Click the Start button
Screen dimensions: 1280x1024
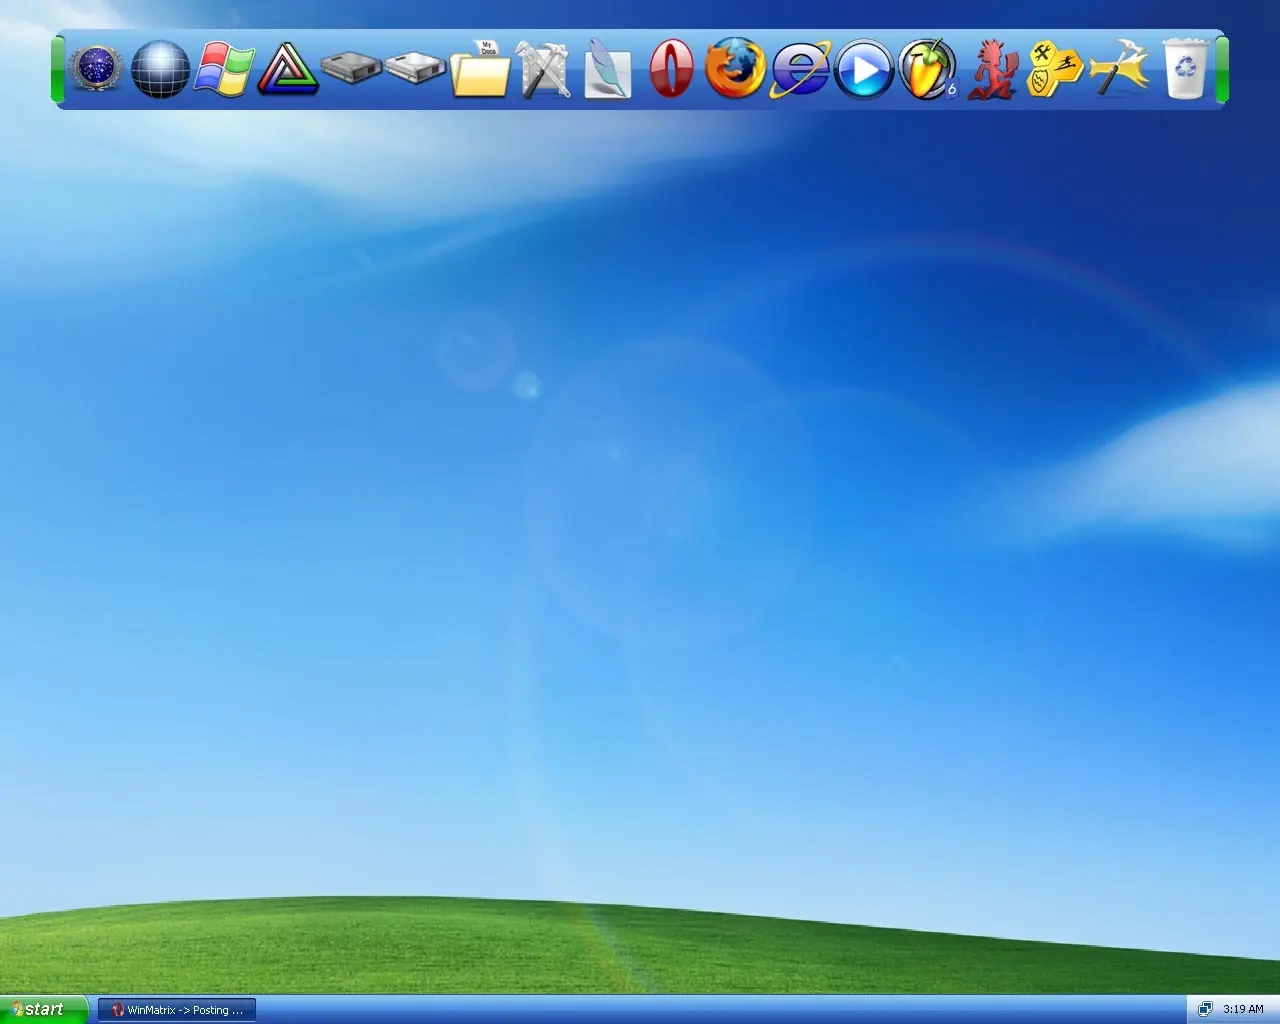43,1010
